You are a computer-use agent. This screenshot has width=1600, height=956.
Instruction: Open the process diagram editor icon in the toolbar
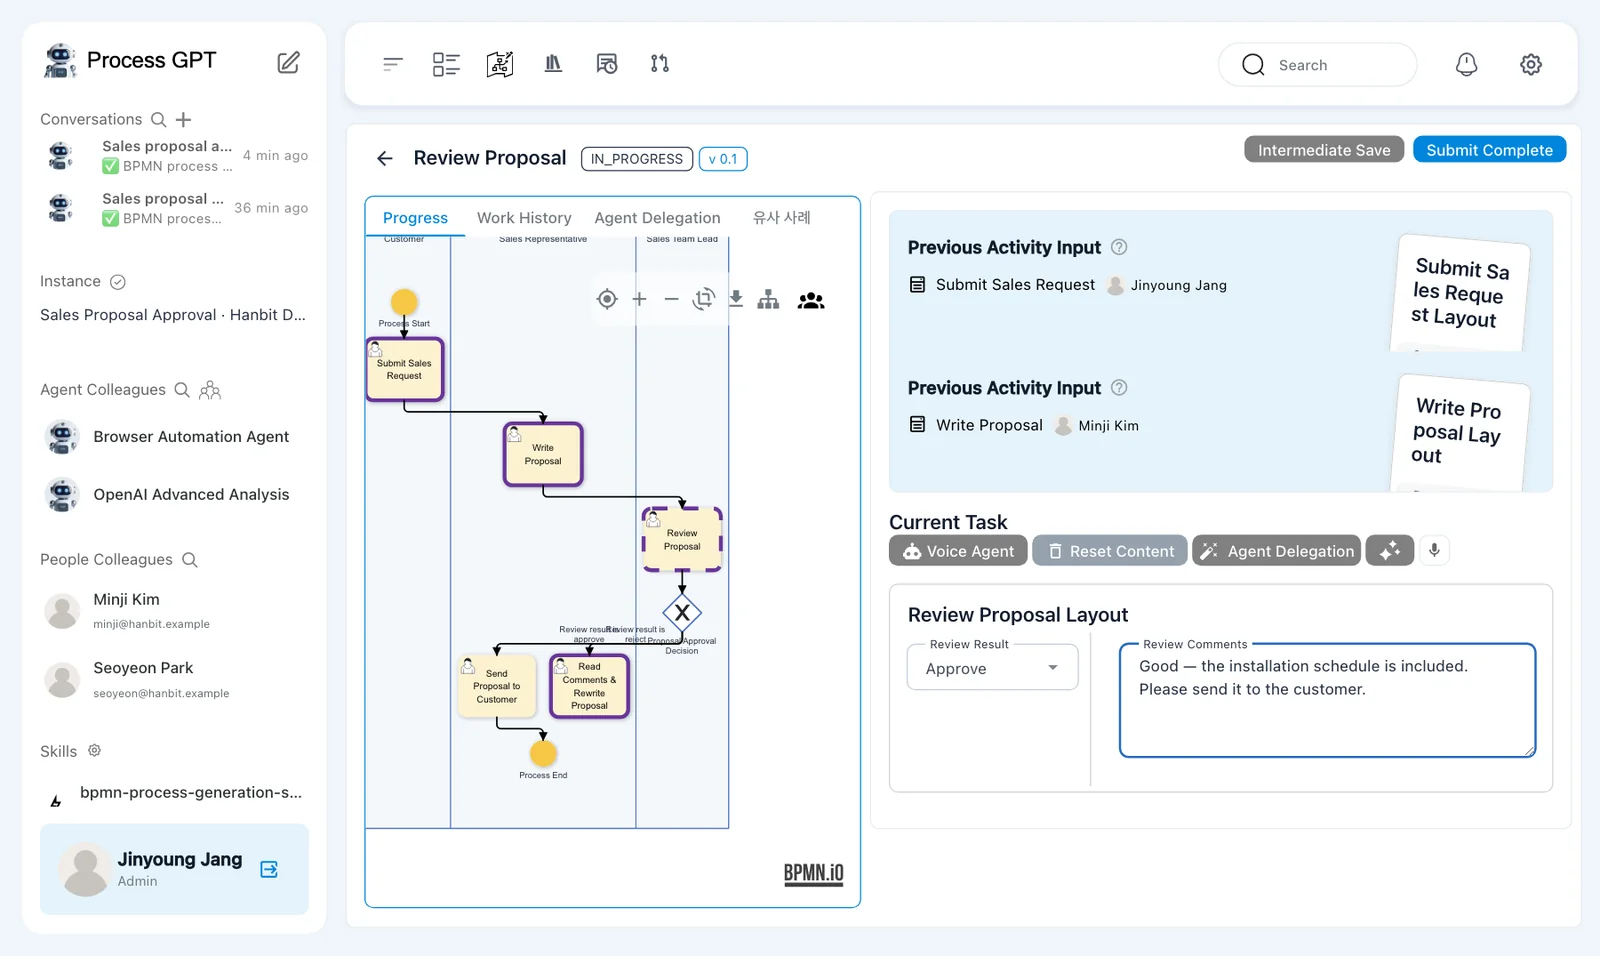coord(500,64)
